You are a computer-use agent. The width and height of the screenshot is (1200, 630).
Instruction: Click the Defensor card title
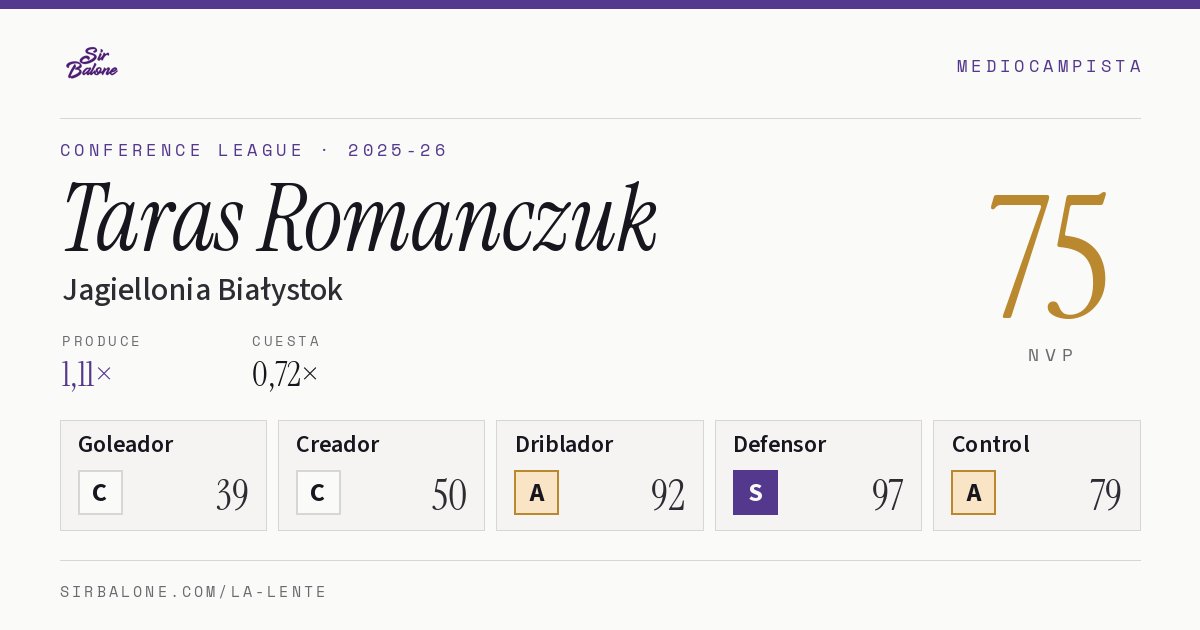point(780,444)
